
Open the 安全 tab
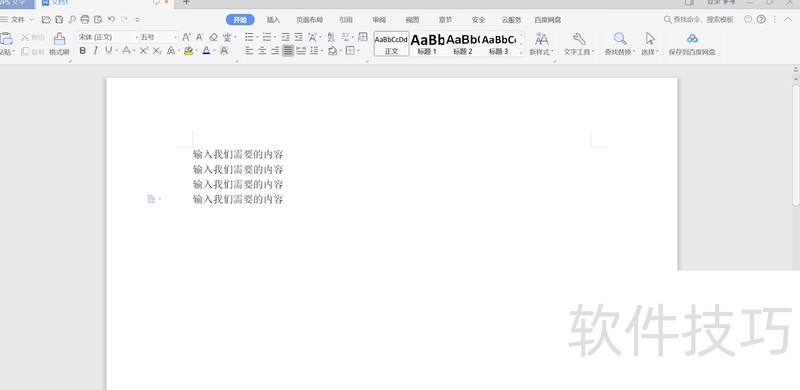click(479, 20)
